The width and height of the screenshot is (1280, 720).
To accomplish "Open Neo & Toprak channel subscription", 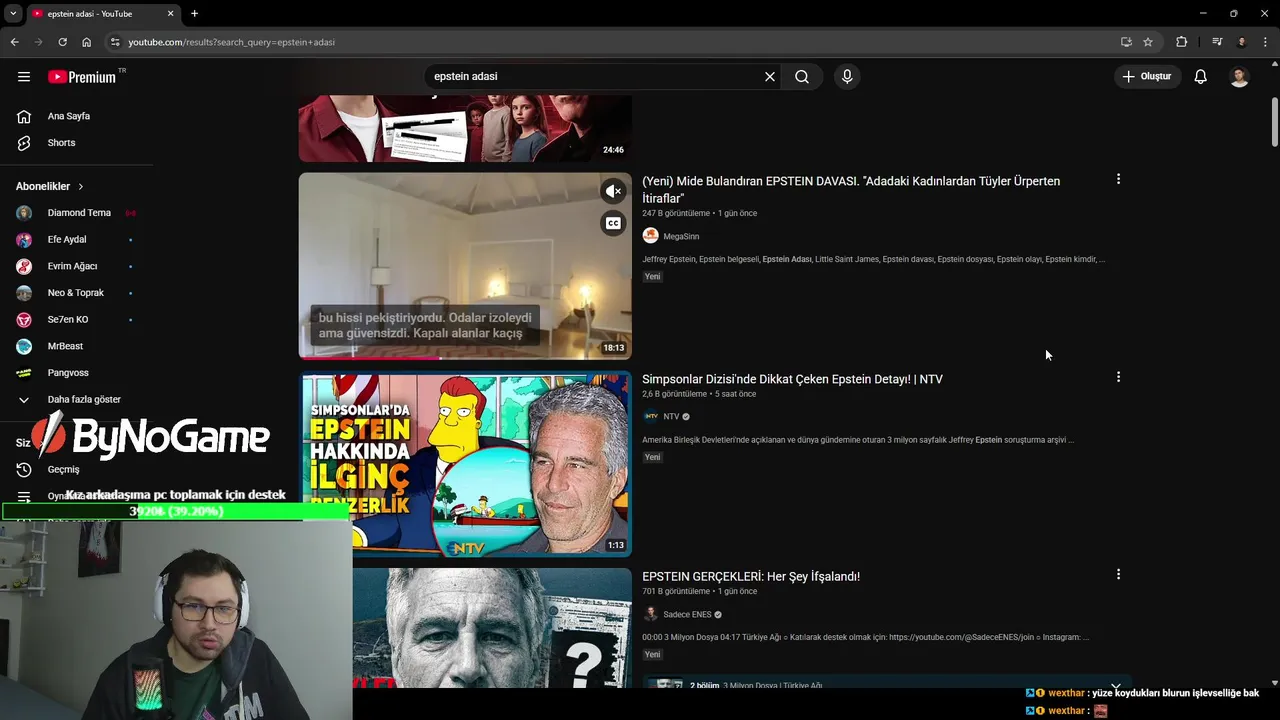I will pos(76,293).
